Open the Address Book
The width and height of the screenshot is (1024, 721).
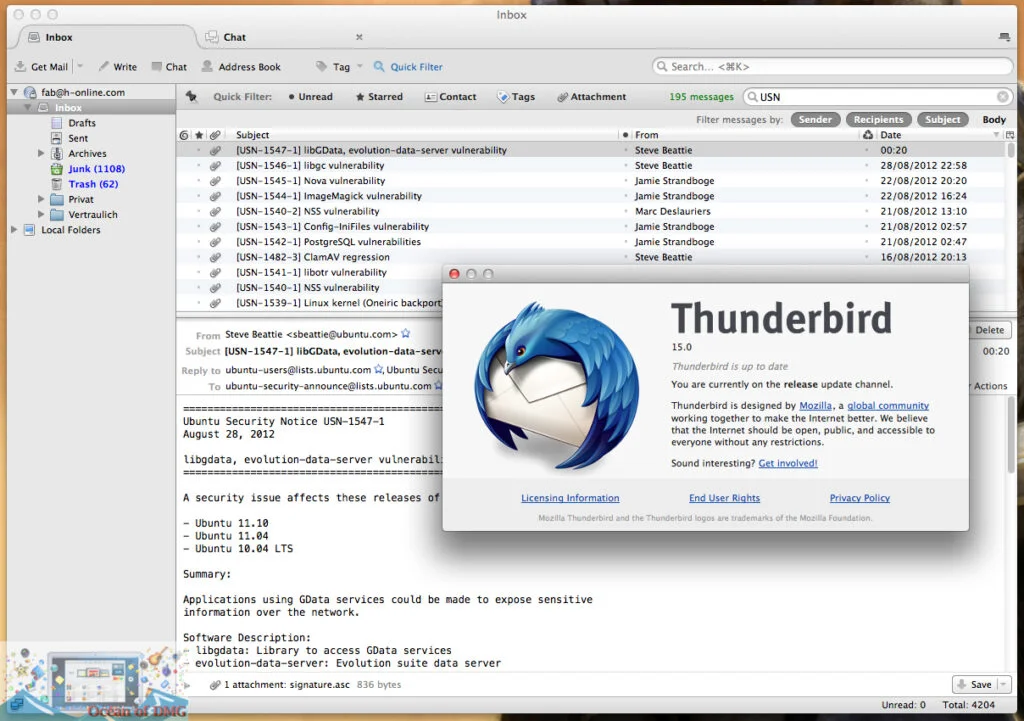click(241, 67)
